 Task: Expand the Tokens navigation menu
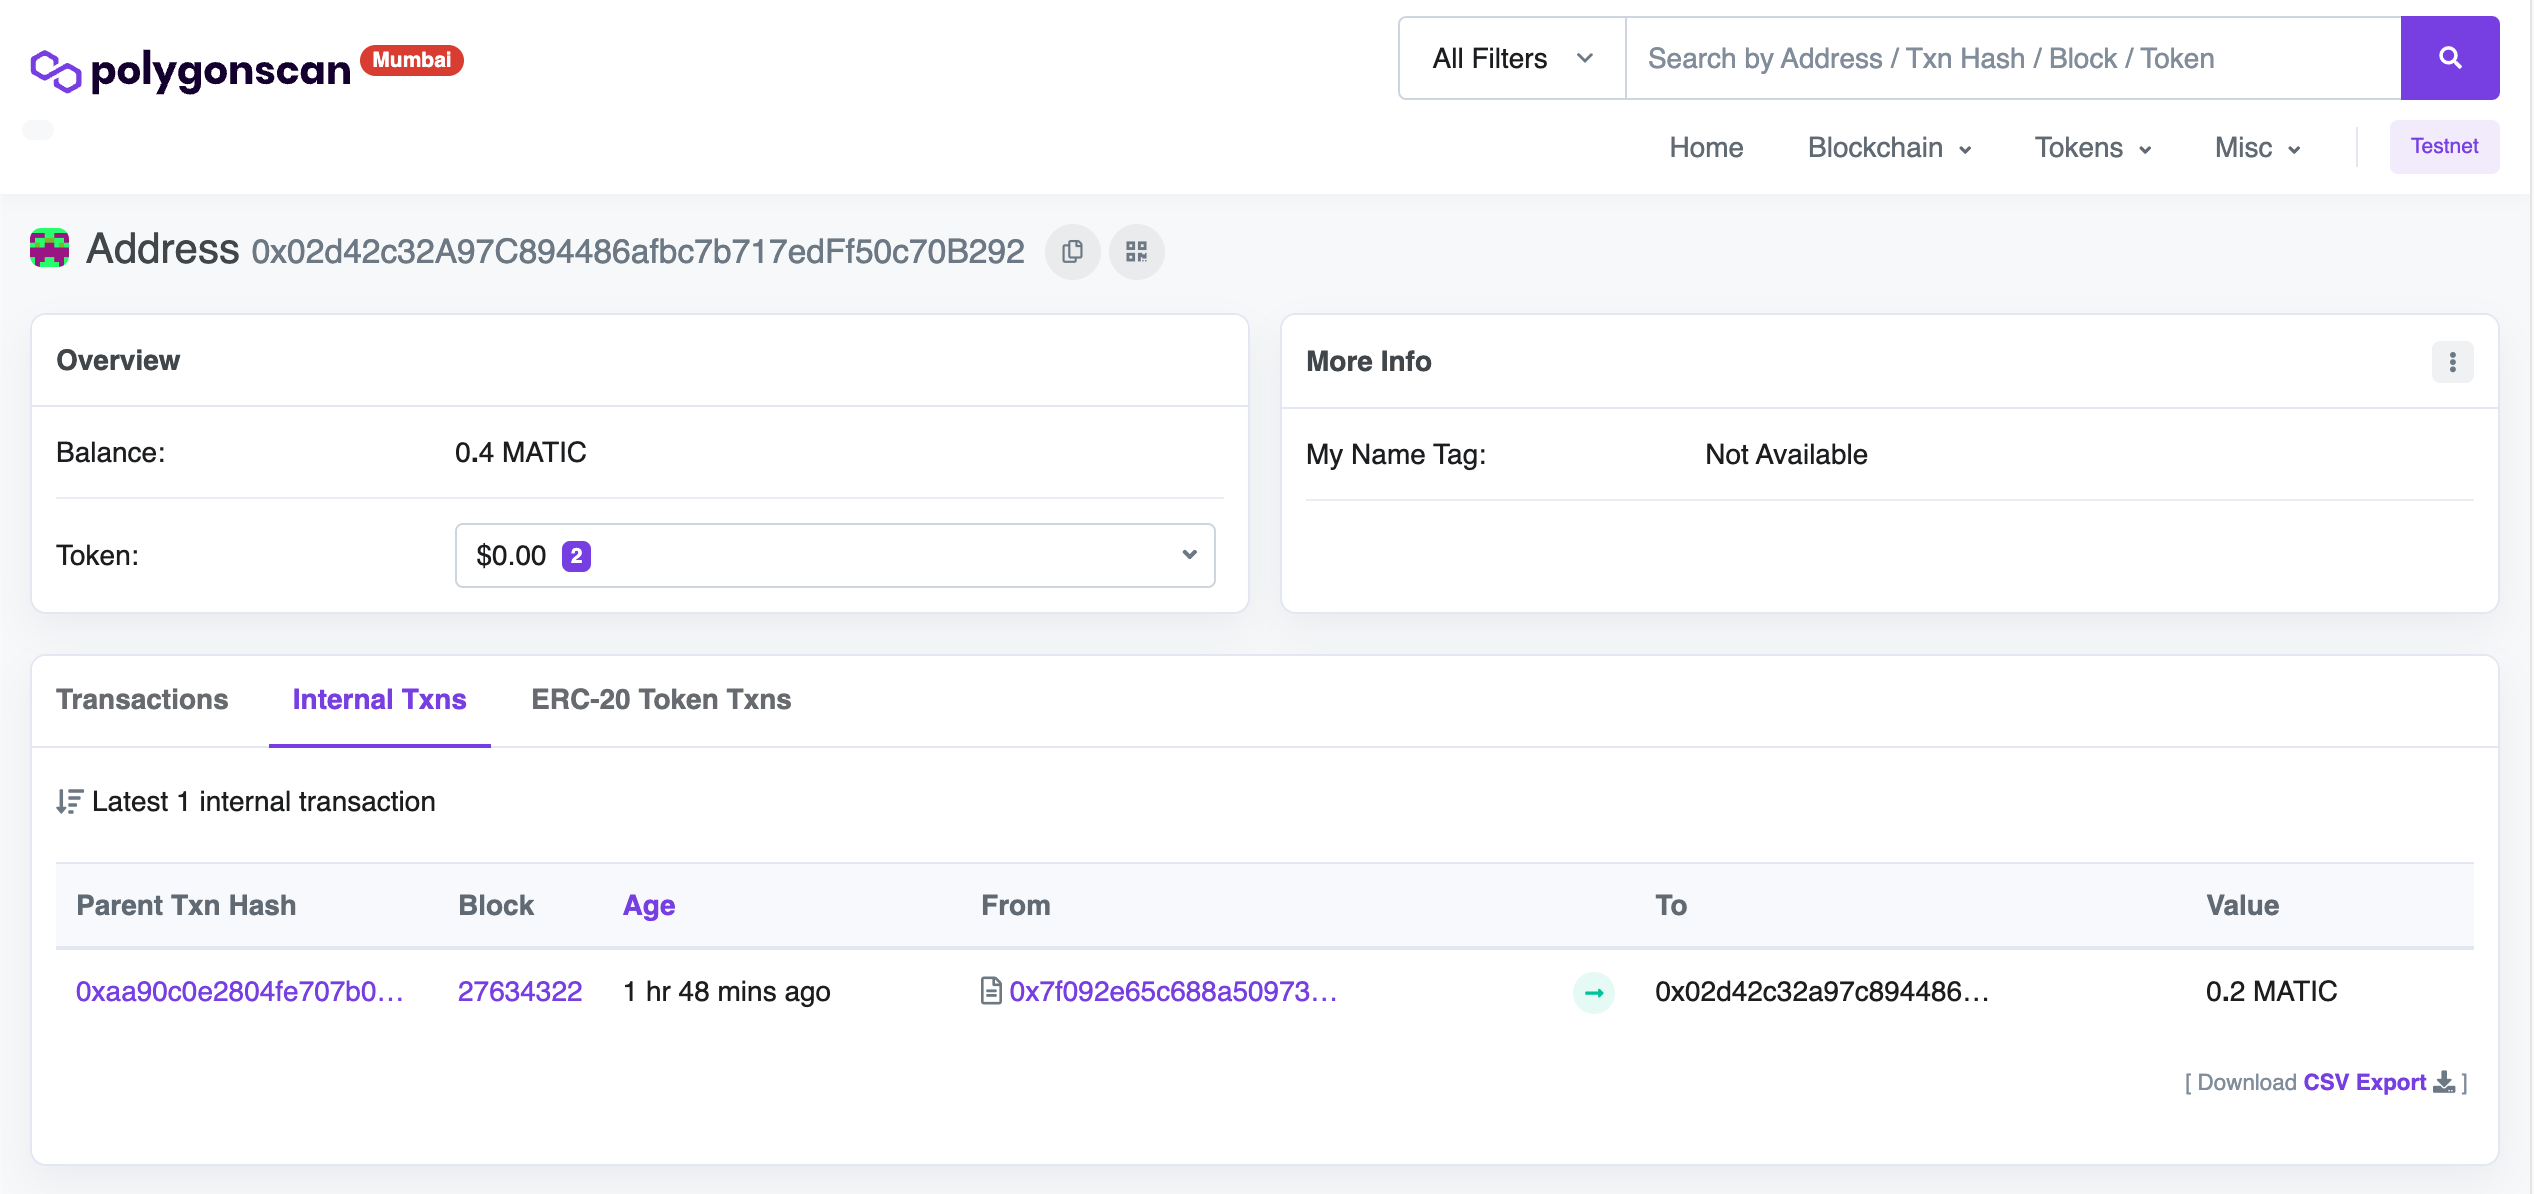click(x=2092, y=148)
